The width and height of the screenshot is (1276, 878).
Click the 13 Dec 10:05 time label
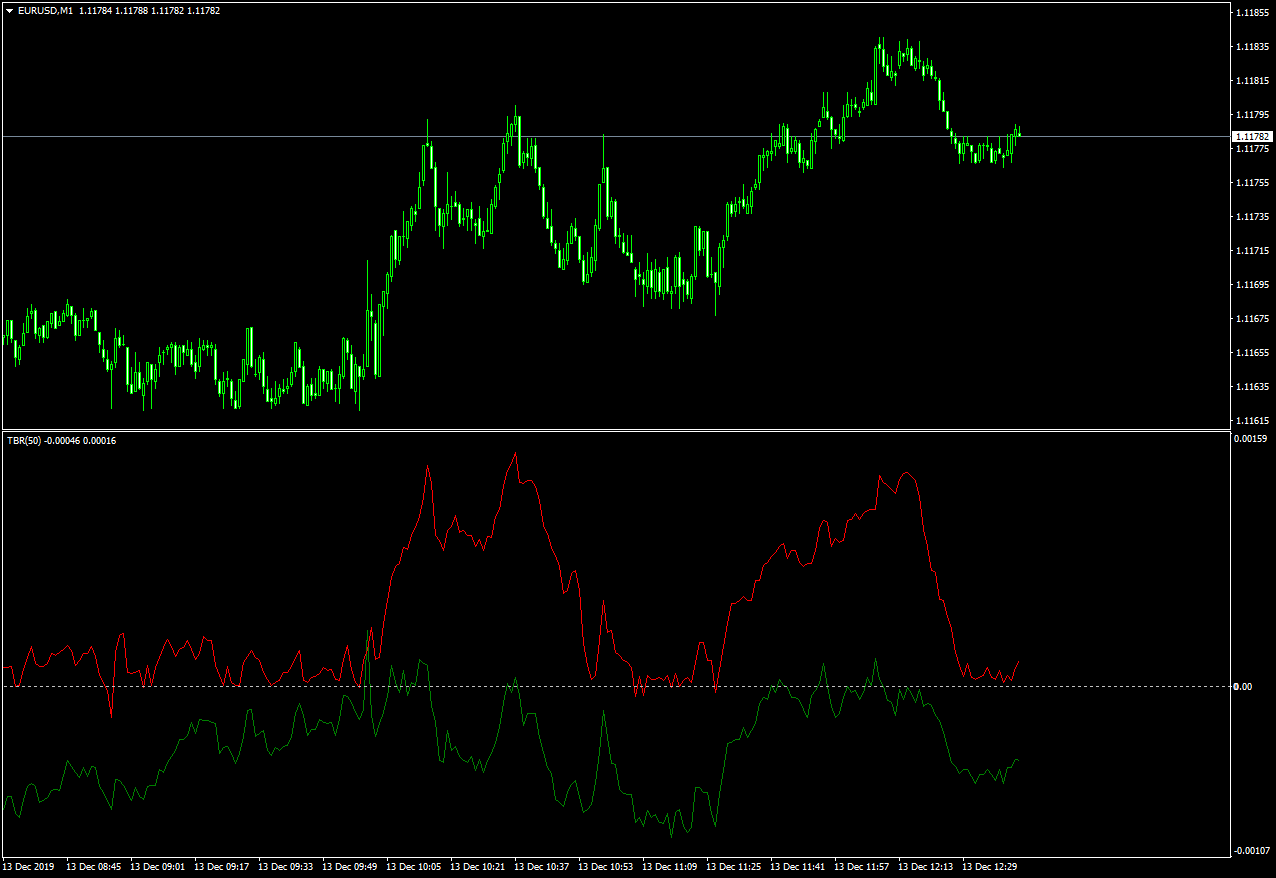click(417, 867)
